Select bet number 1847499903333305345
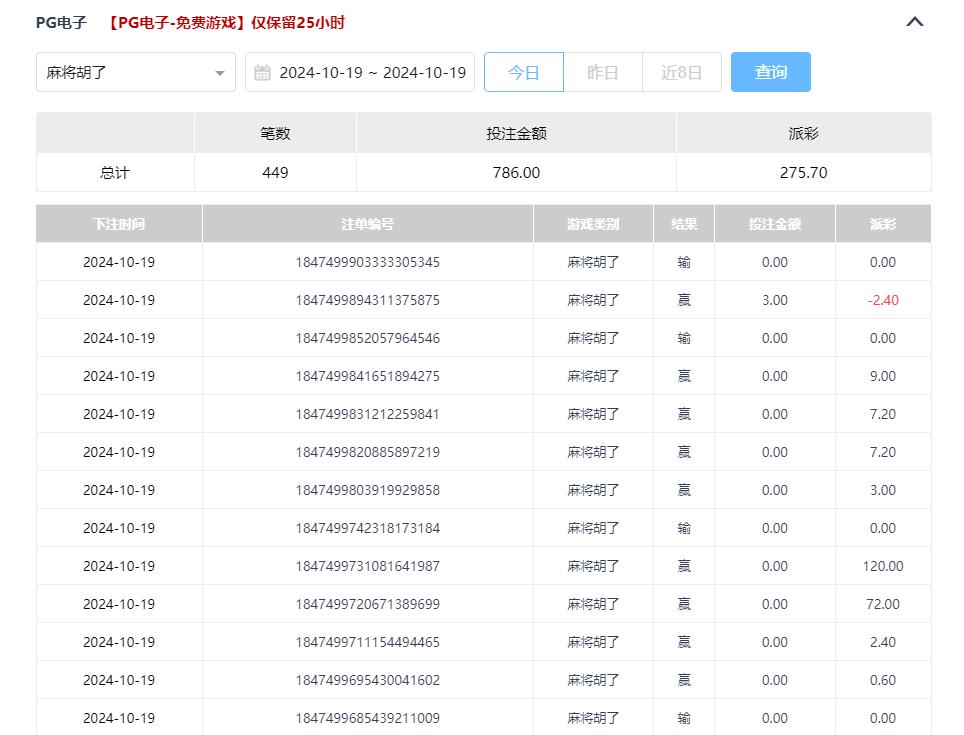The width and height of the screenshot is (964, 735). coord(367,262)
